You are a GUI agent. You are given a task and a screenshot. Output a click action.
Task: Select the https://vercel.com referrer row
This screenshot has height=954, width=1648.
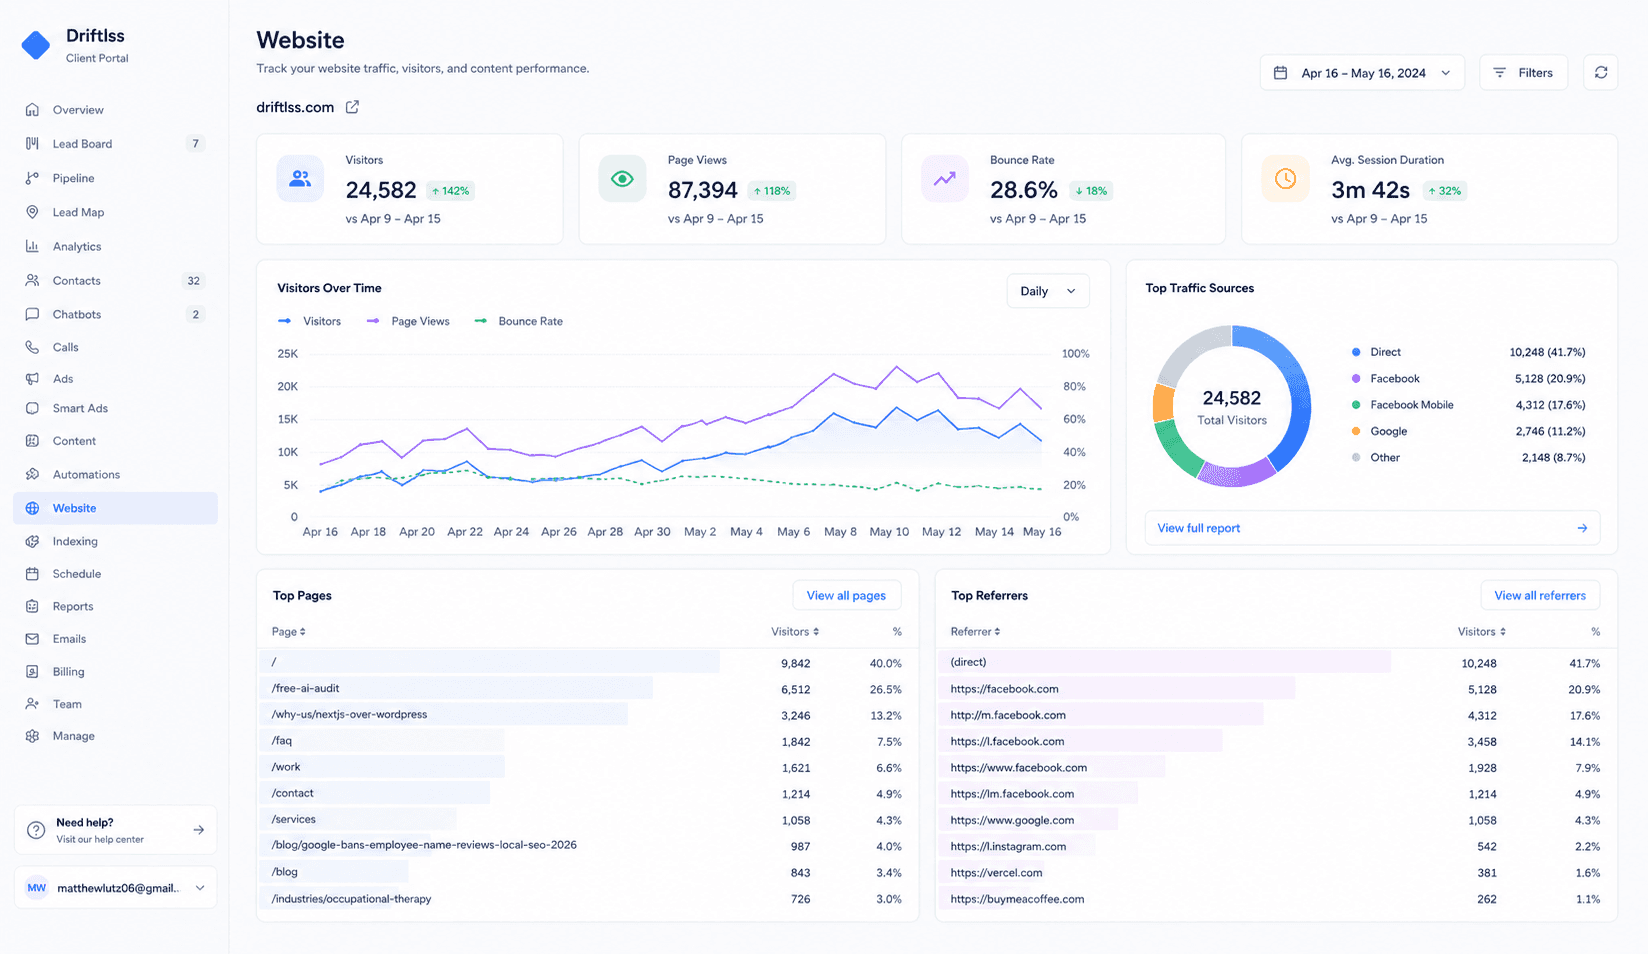(x=1275, y=873)
